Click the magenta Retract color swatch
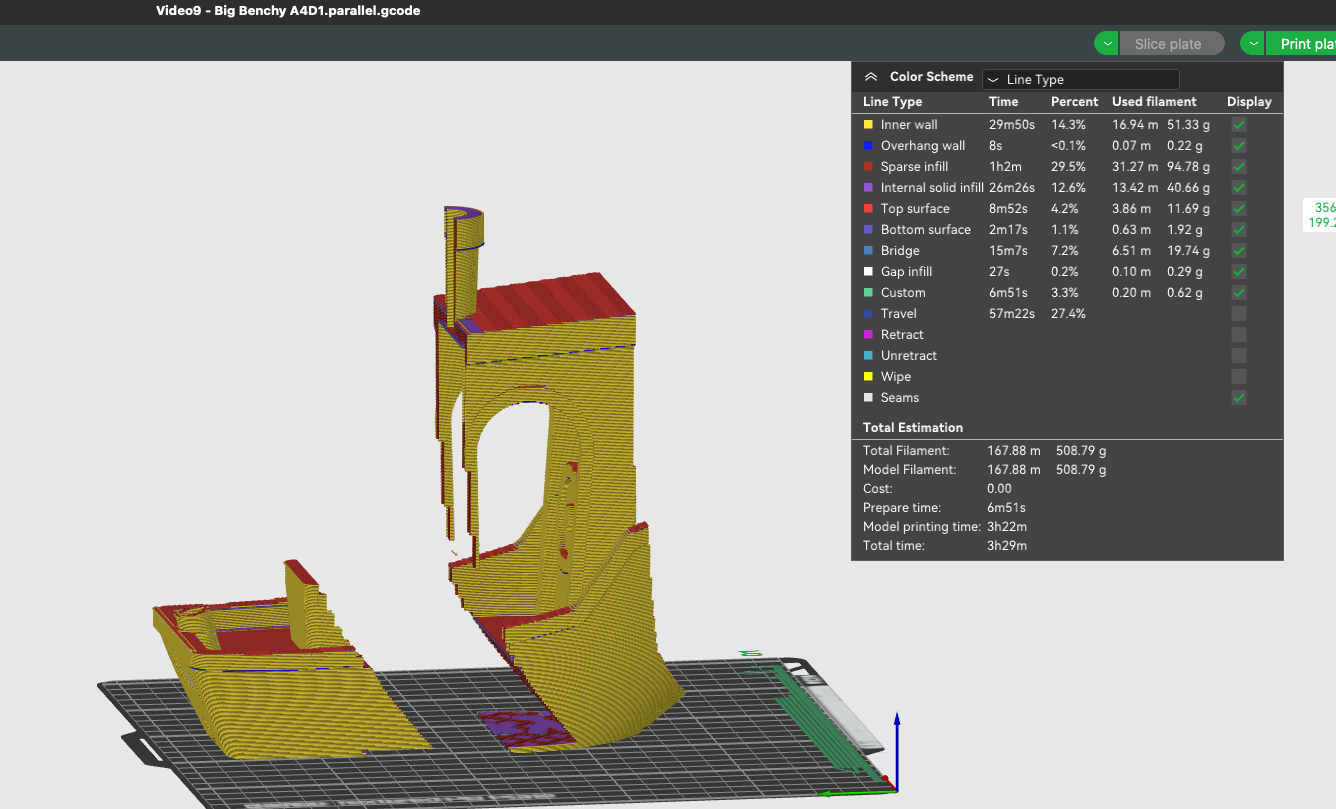This screenshot has height=809, width=1336. point(868,335)
